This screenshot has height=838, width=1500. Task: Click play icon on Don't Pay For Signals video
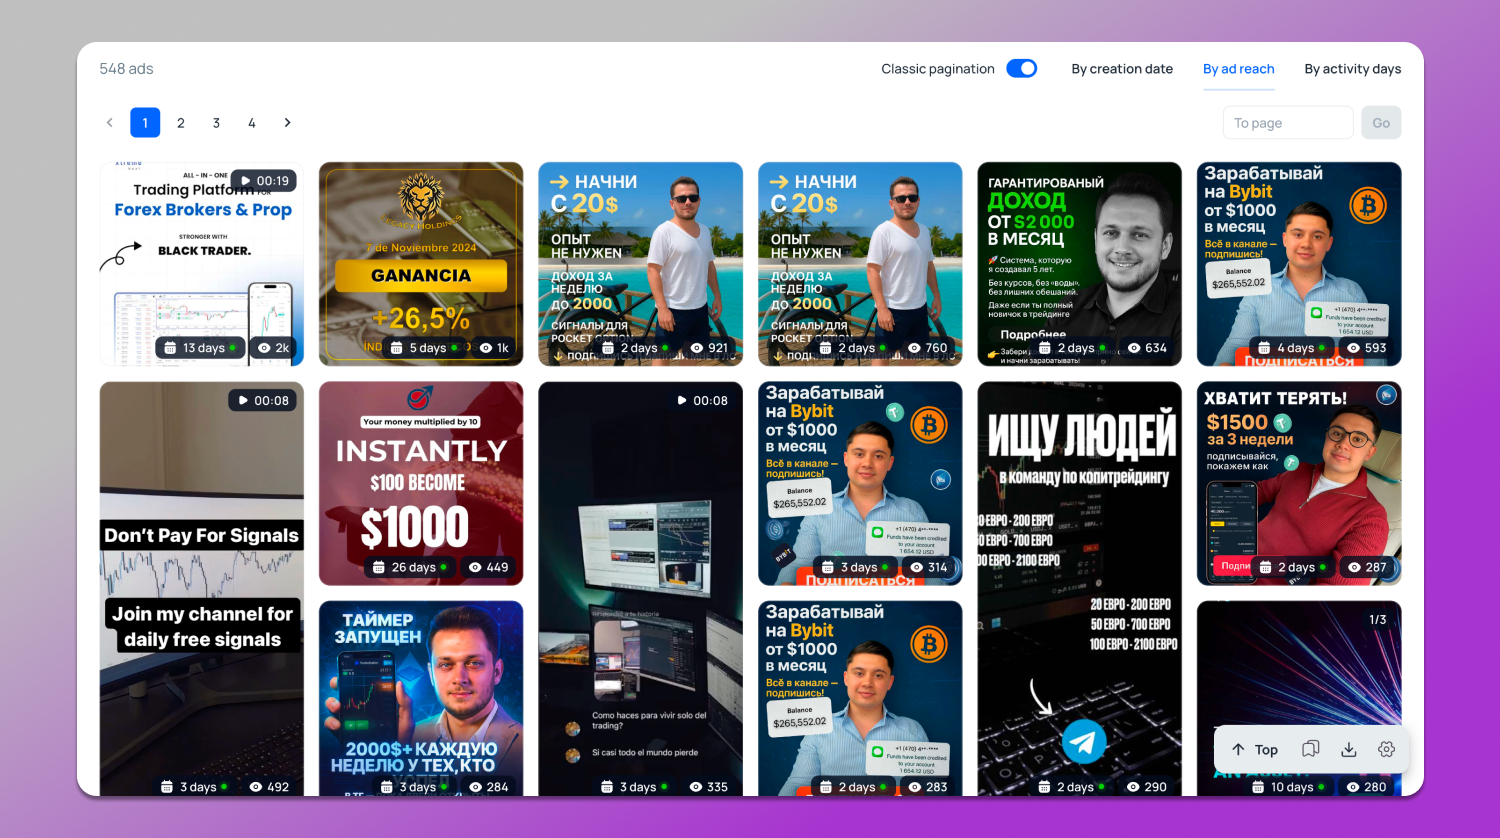click(243, 400)
